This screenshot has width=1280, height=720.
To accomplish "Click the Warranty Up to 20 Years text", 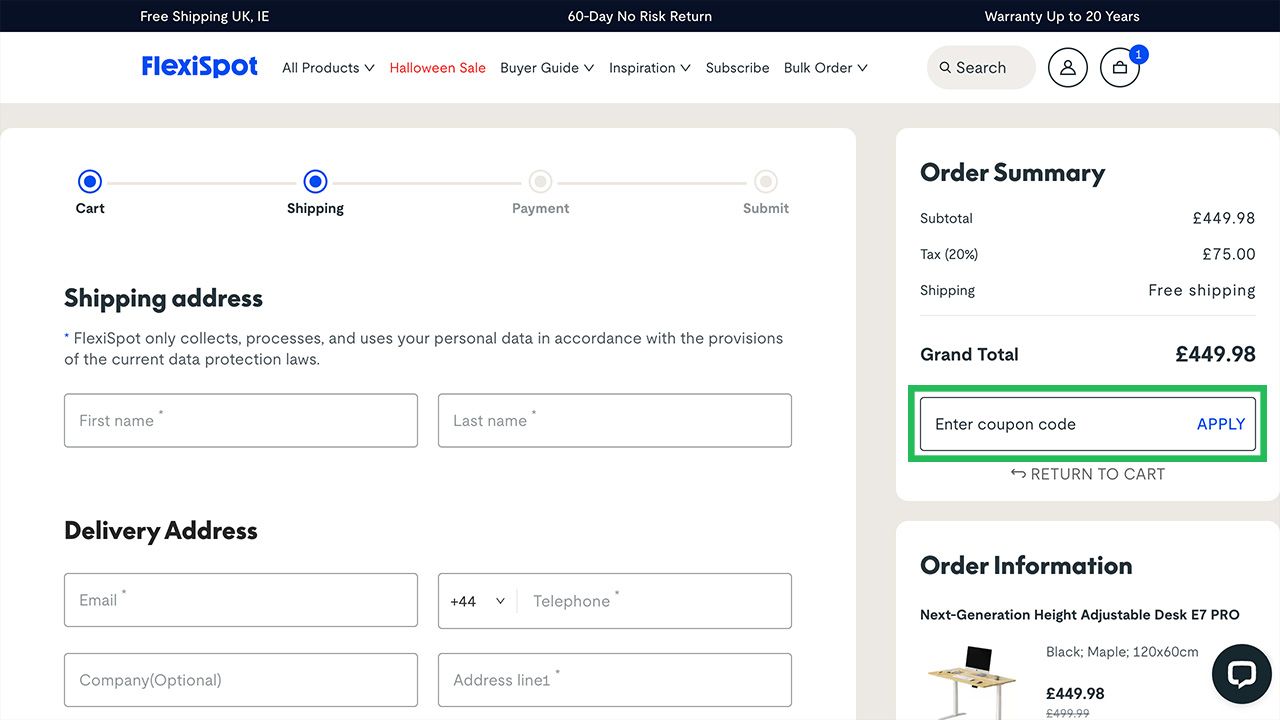I will click(x=1062, y=16).
